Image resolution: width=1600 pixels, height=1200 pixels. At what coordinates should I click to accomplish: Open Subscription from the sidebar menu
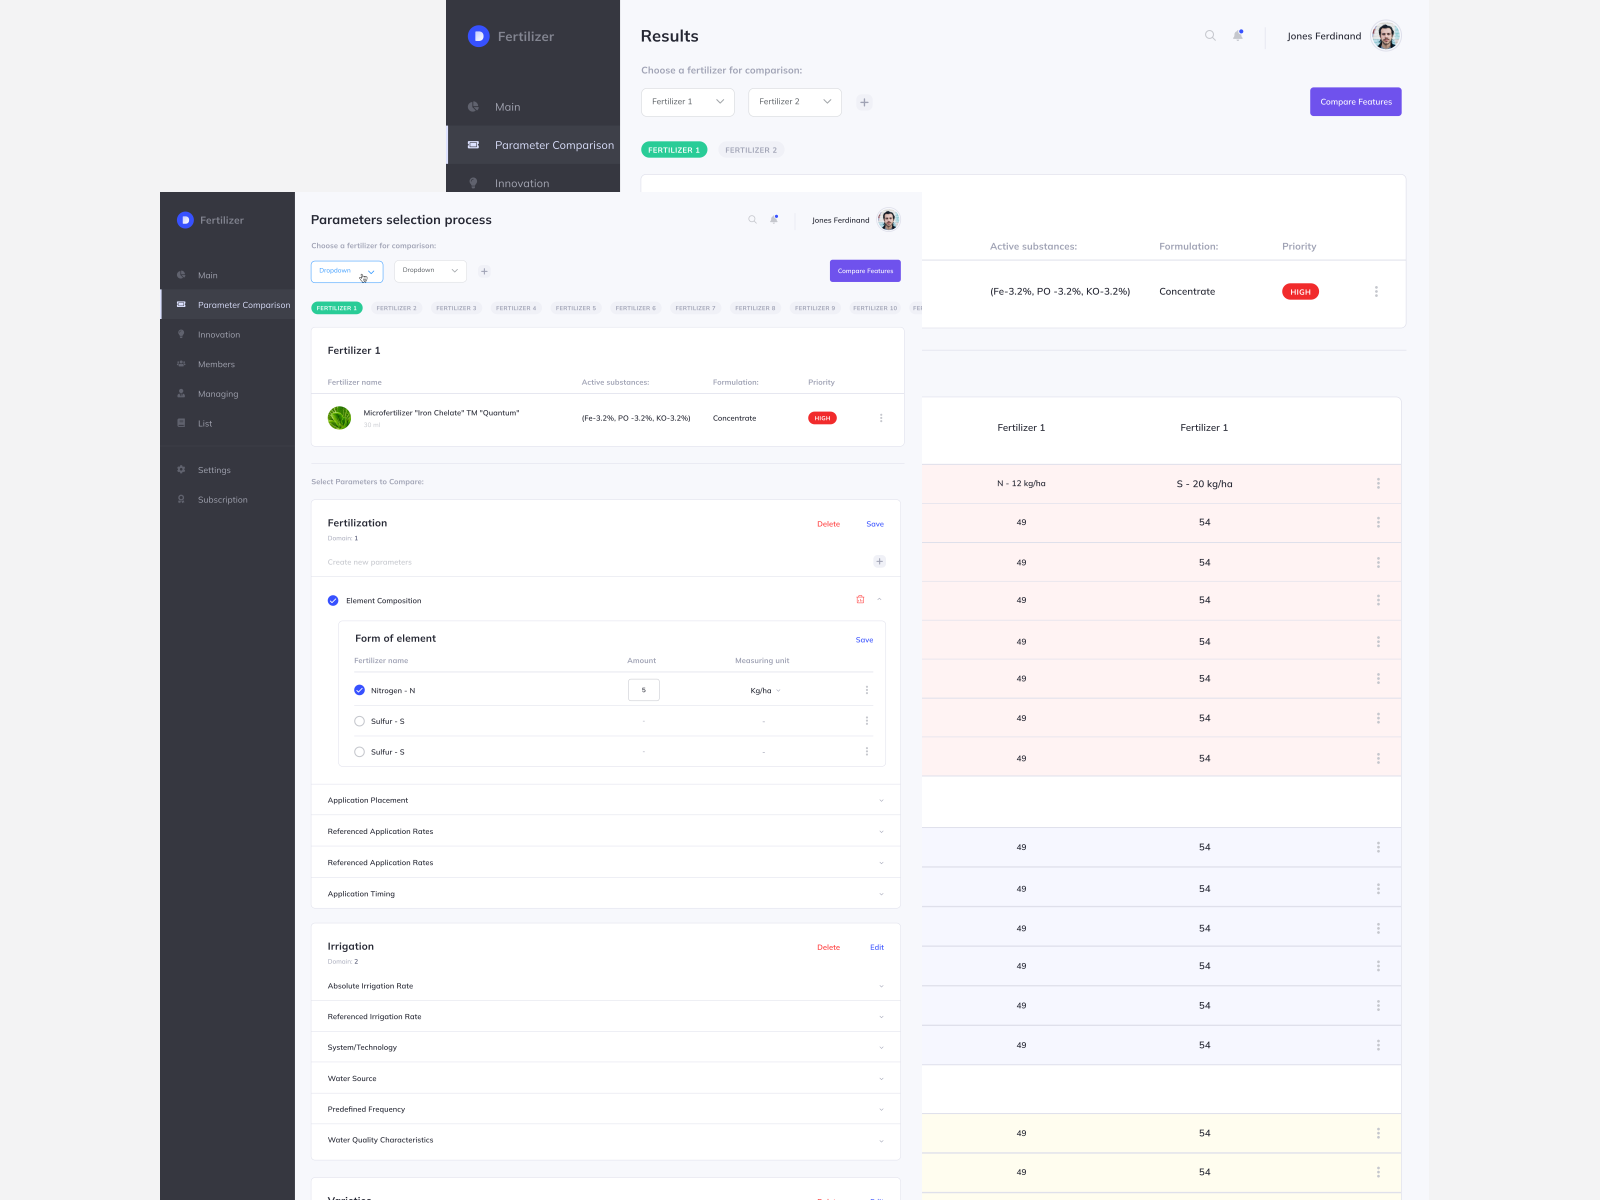(x=221, y=499)
